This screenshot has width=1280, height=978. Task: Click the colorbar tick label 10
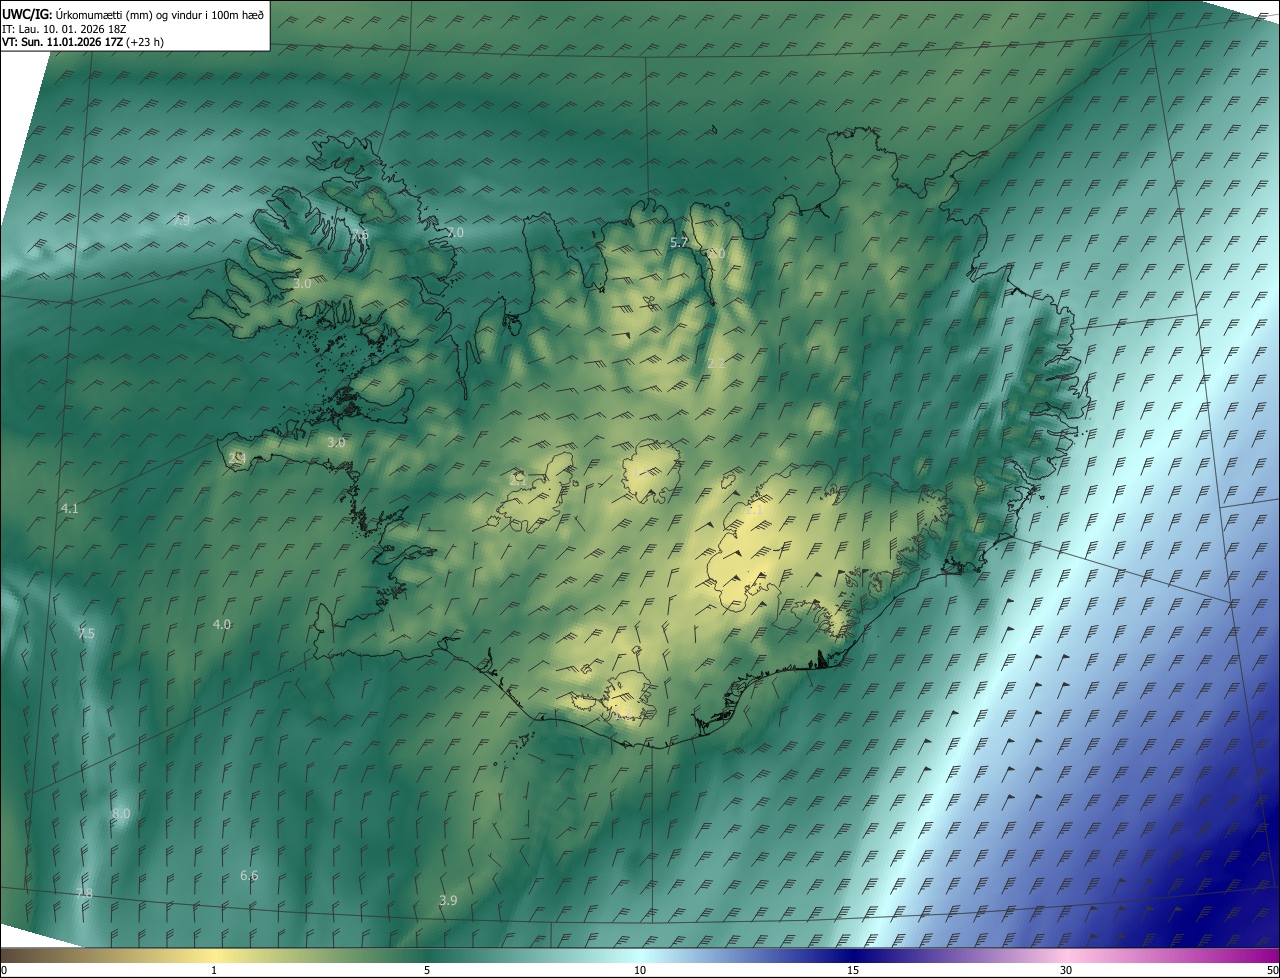(640, 970)
